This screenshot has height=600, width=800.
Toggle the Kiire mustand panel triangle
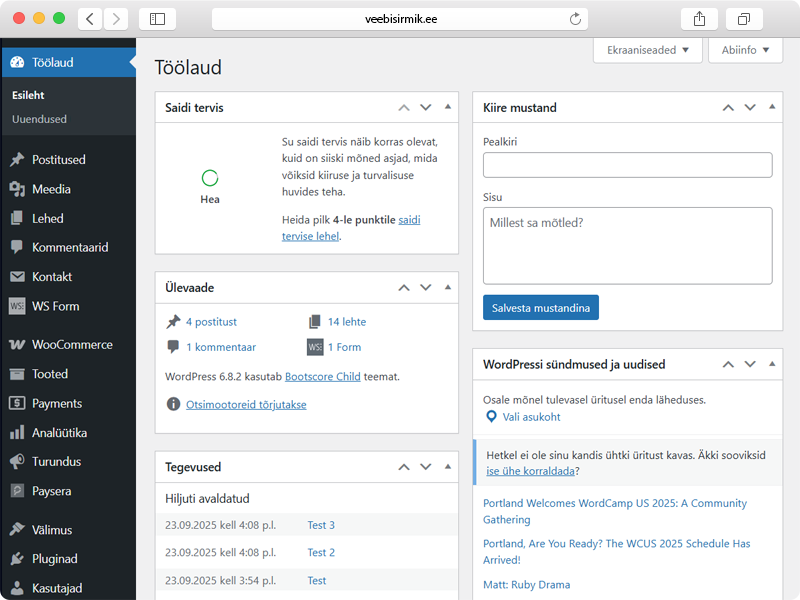point(772,107)
